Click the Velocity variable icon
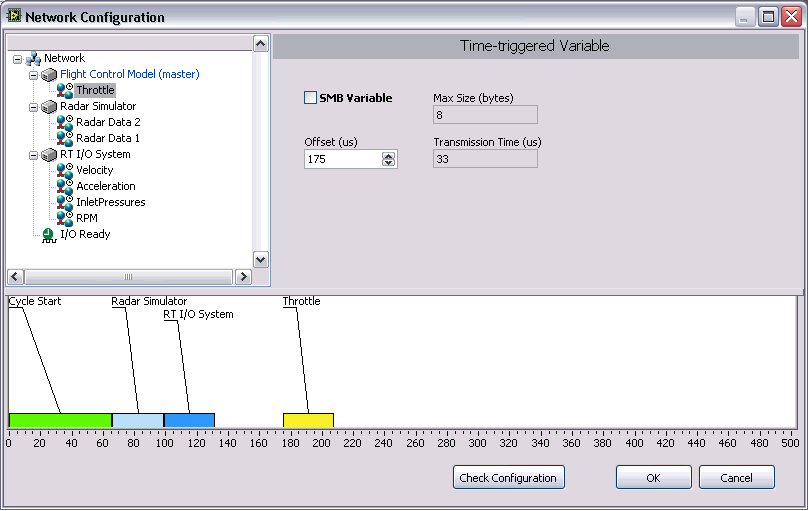Viewport: 808px width, 511px height. click(65, 170)
